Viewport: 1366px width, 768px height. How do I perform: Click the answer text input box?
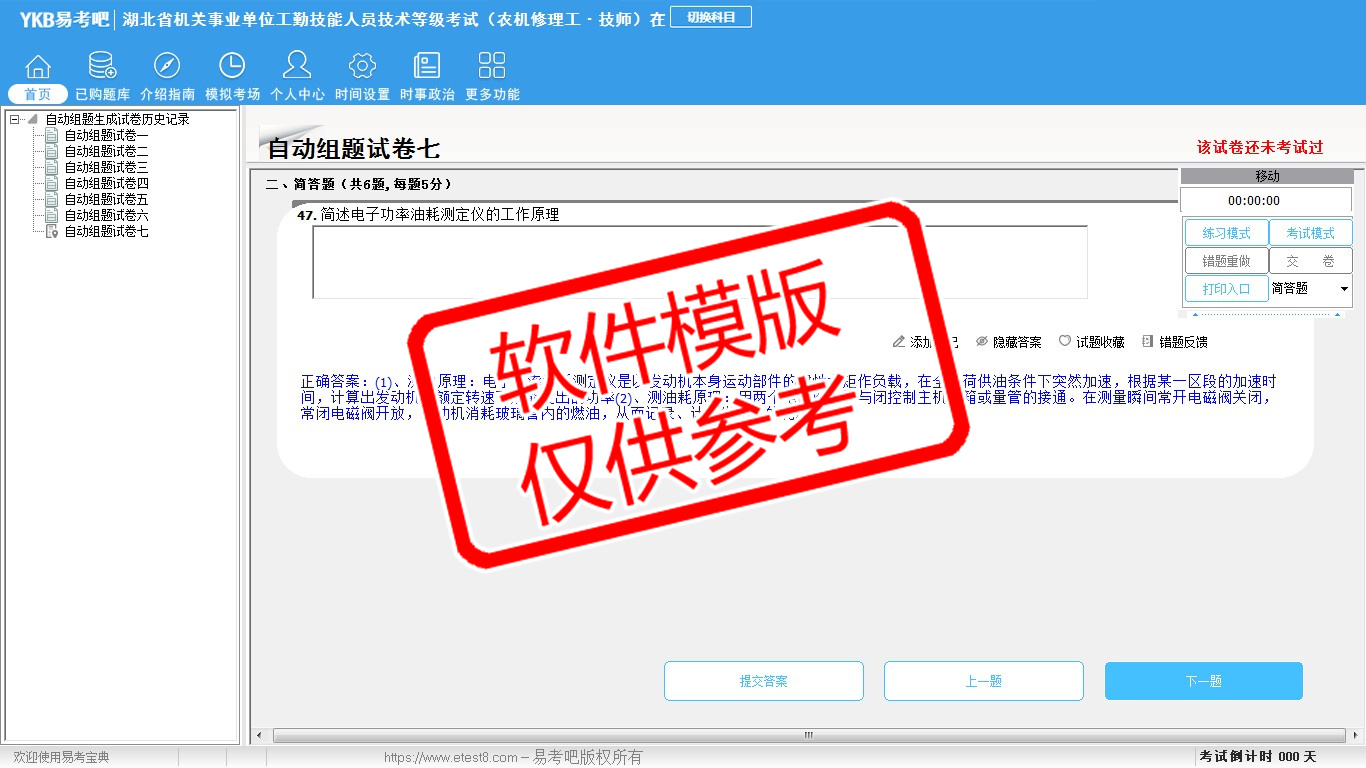700,262
